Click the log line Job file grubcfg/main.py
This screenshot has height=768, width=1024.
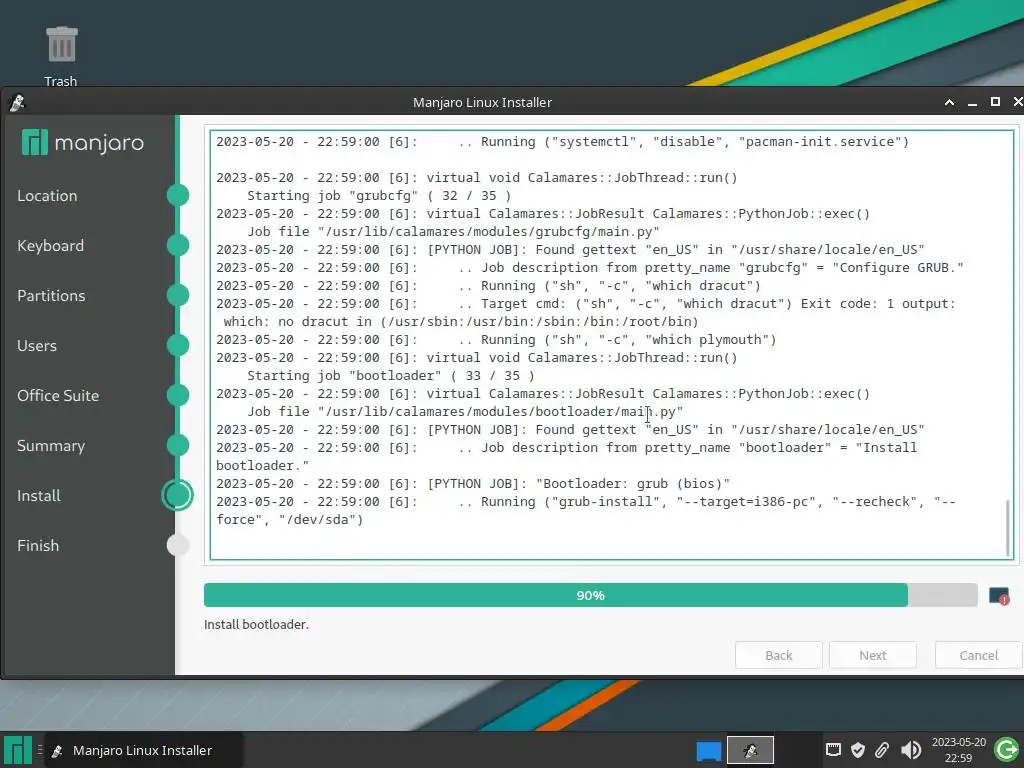coord(453,232)
